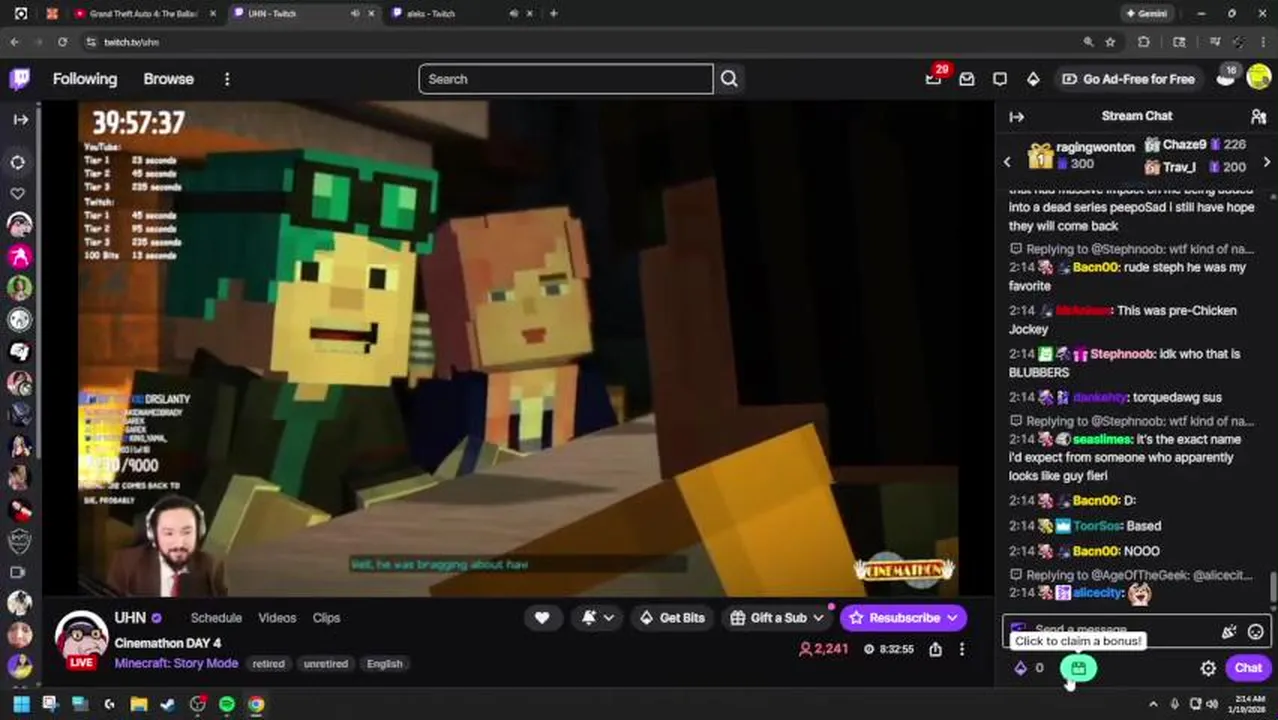1278x720 pixels.
Task: Click the Get Bits button
Action: [671, 618]
